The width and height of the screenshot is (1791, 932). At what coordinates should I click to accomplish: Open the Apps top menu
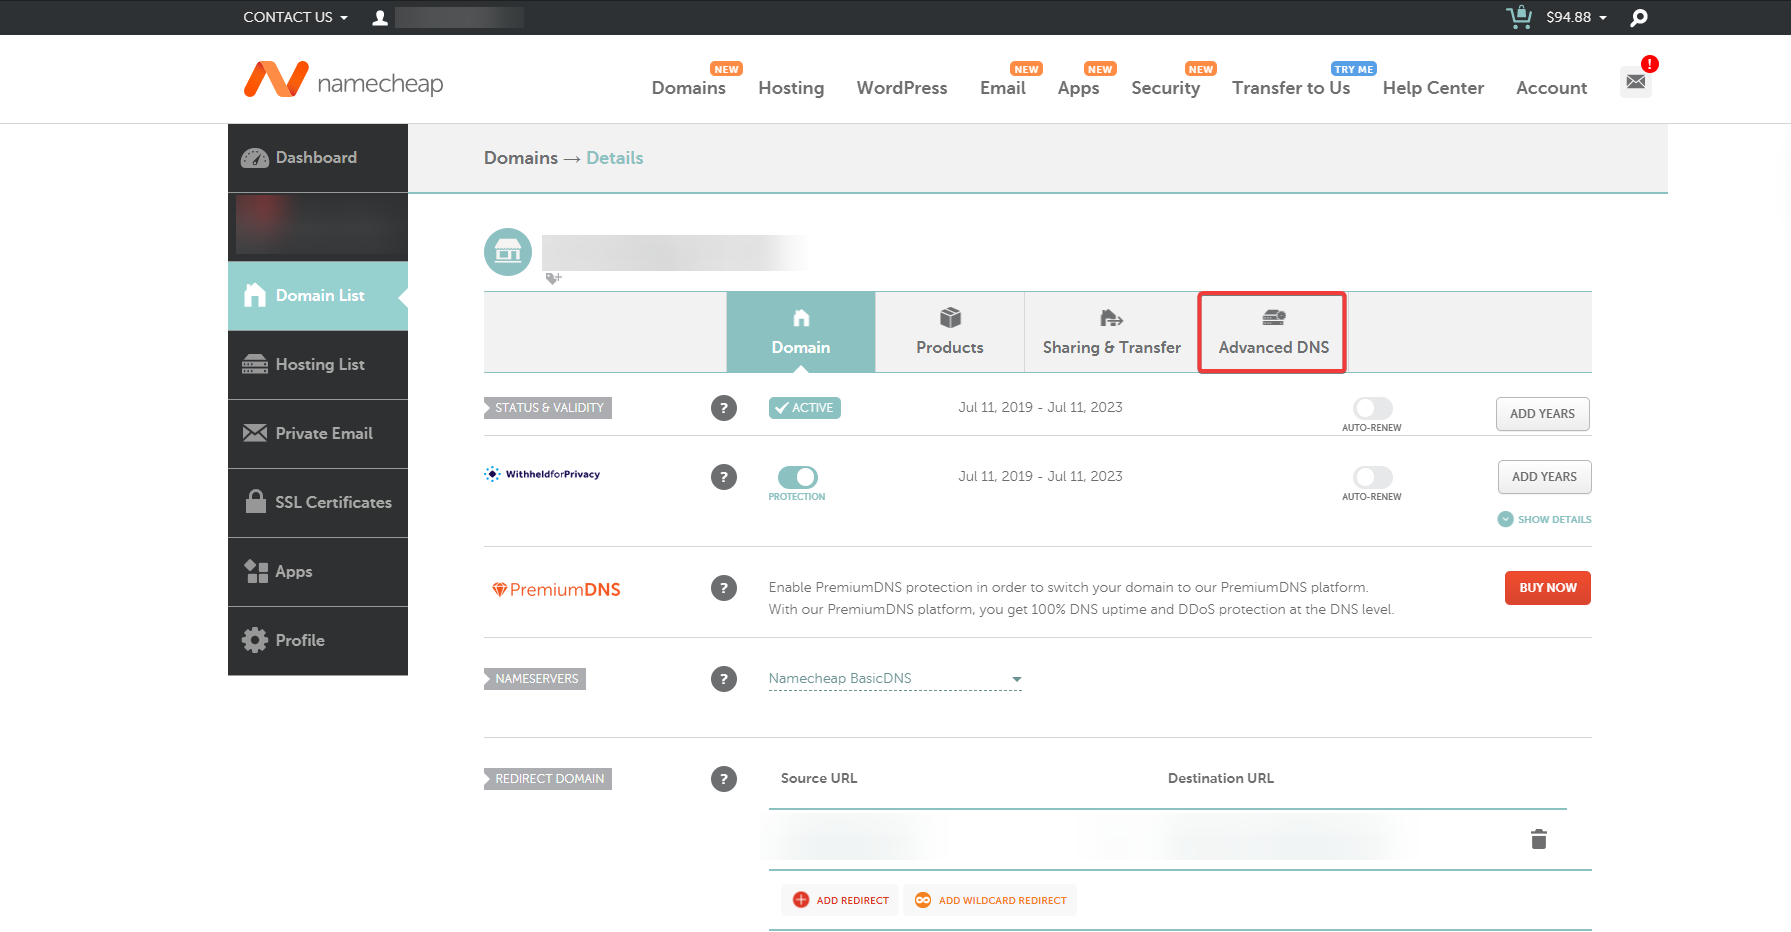point(1079,88)
